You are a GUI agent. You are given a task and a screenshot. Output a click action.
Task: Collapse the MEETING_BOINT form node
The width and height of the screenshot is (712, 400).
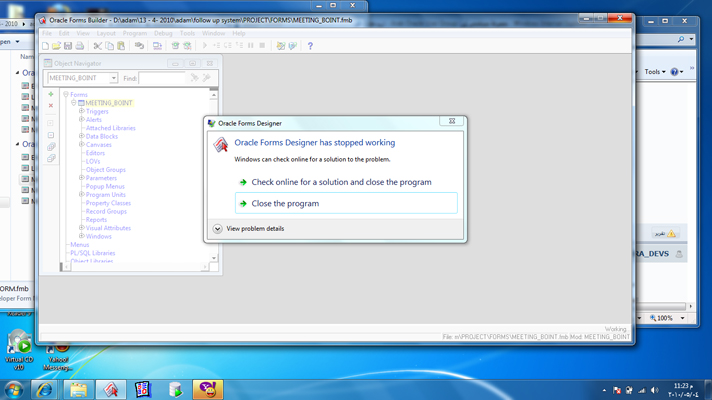pos(74,103)
